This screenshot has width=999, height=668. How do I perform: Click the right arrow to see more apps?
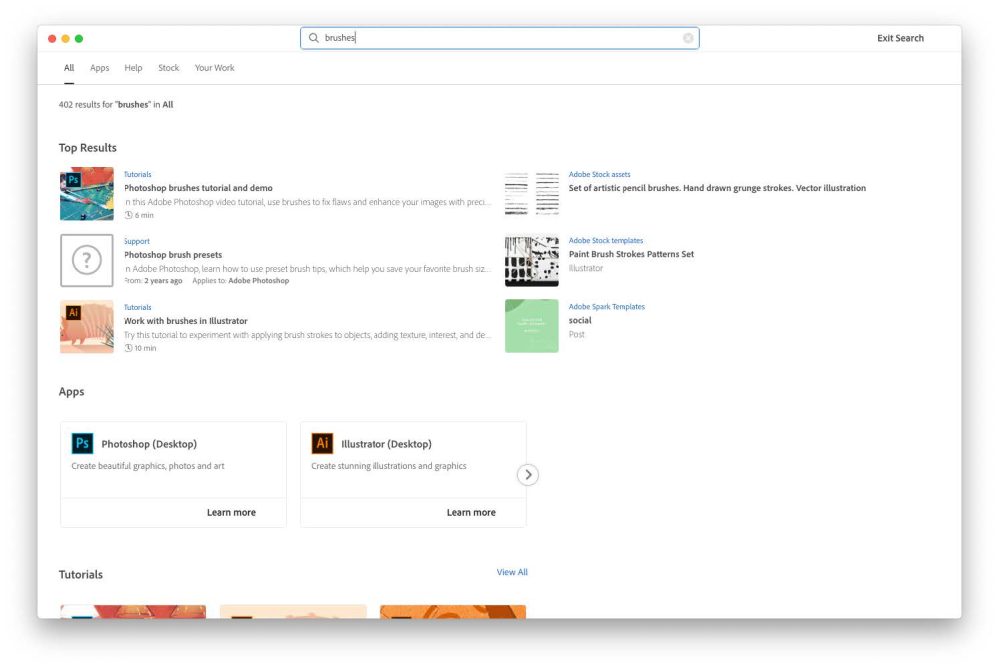[527, 474]
